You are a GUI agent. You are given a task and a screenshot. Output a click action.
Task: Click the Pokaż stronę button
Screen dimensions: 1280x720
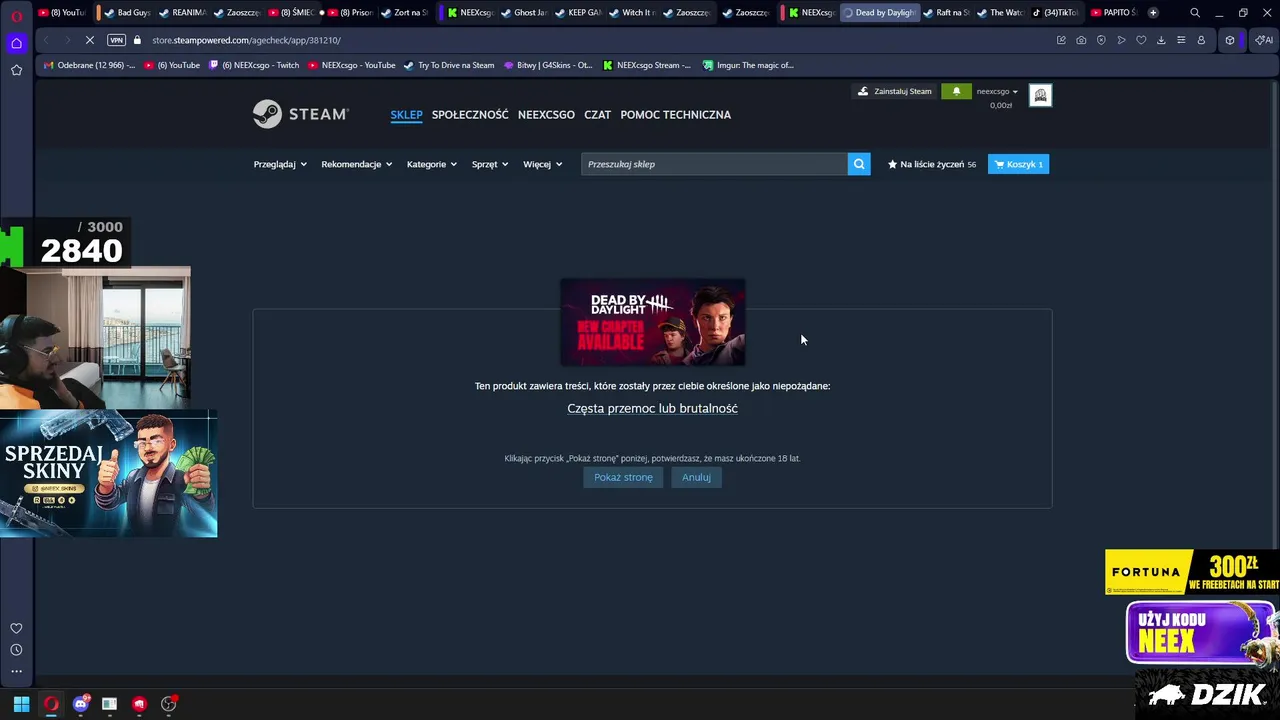tap(623, 477)
